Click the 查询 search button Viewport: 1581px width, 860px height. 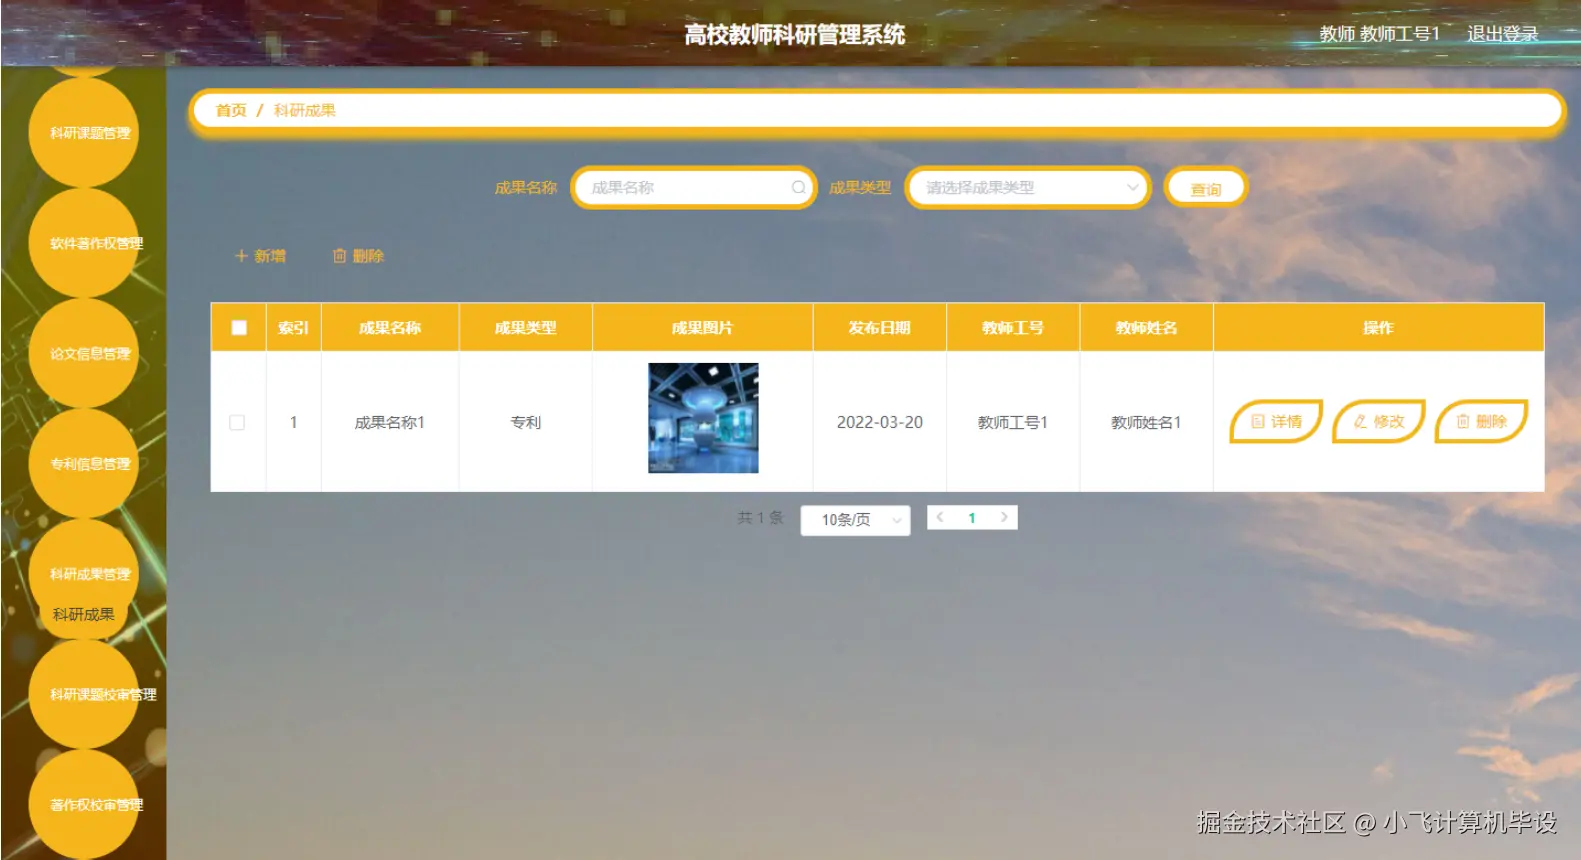[1206, 188]
